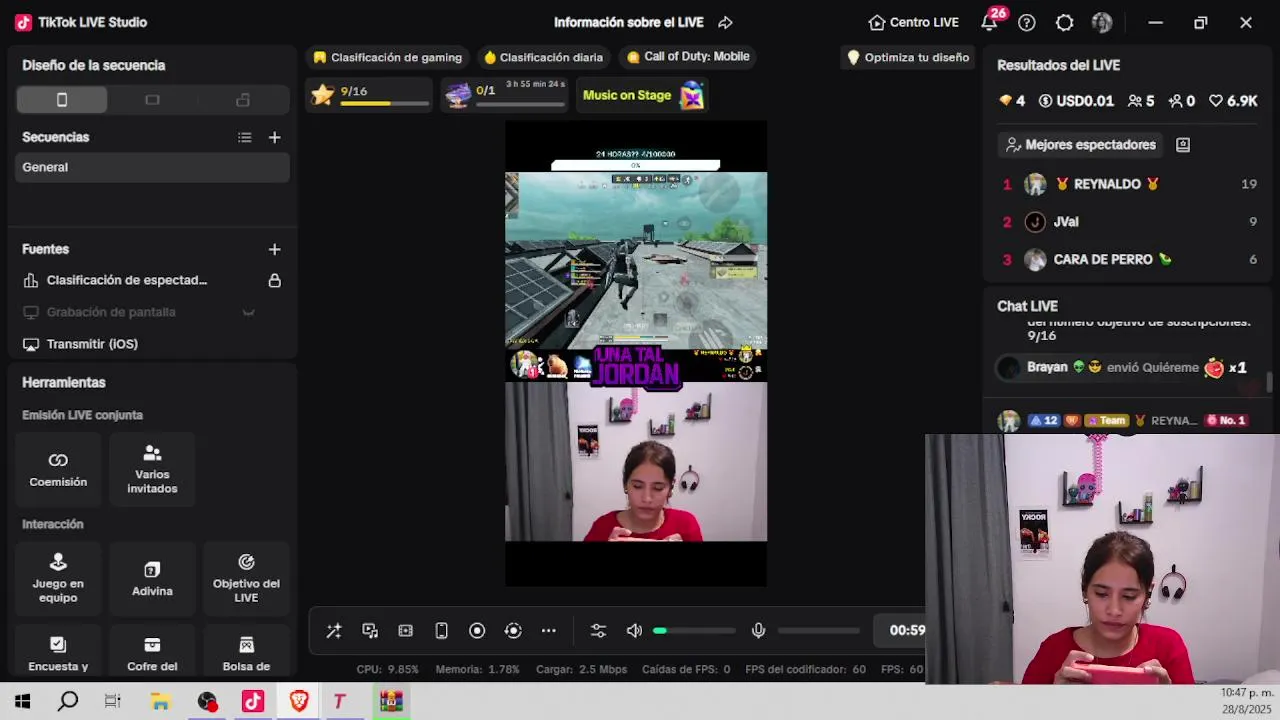Image resolution: width=1280 pixels, height=720 pixels.
Task: Show the hidden Grabación de pantalla source
Action: (248, 313)
